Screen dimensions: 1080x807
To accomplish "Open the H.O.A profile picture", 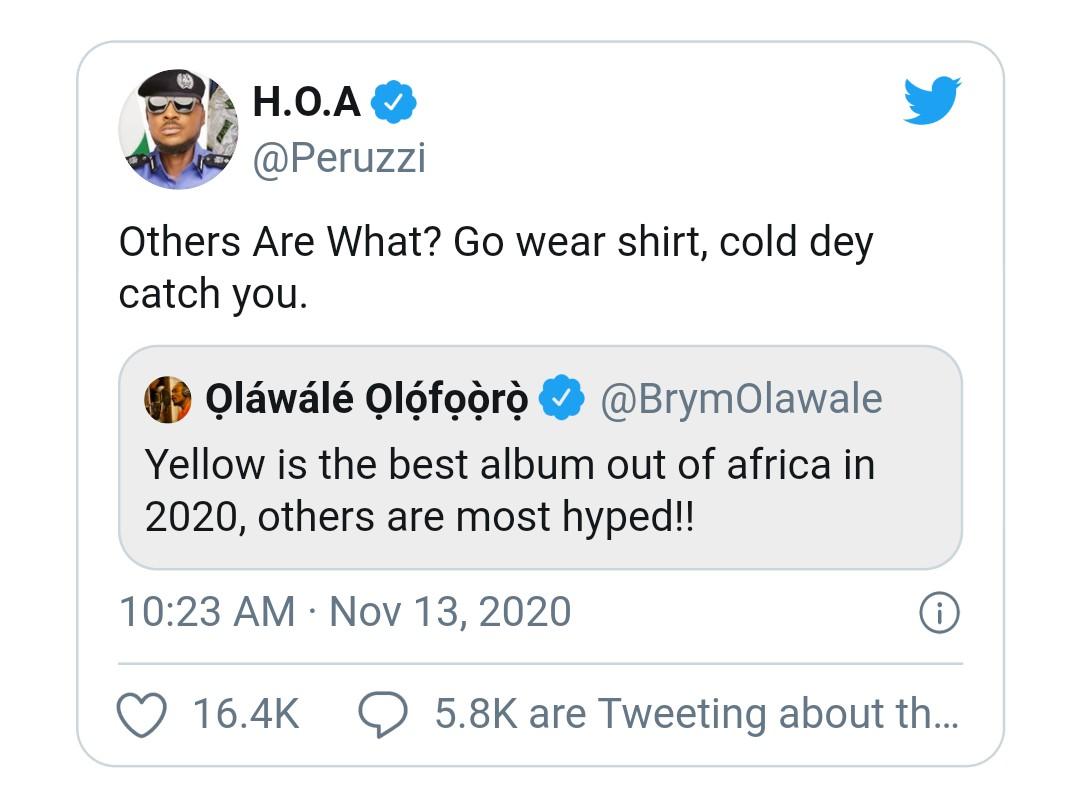I will click(178, 129).
